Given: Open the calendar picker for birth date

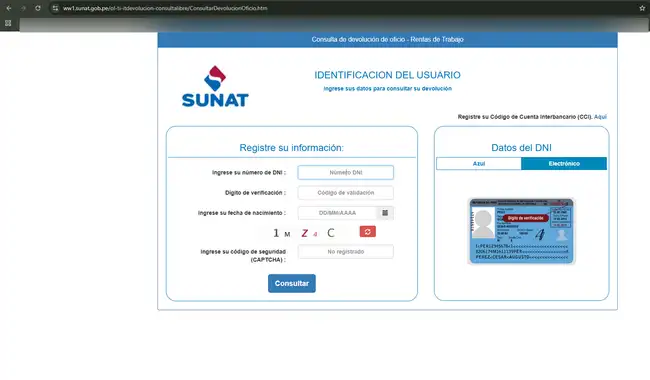Looking at the screenshot, I should tap(385, 213).
